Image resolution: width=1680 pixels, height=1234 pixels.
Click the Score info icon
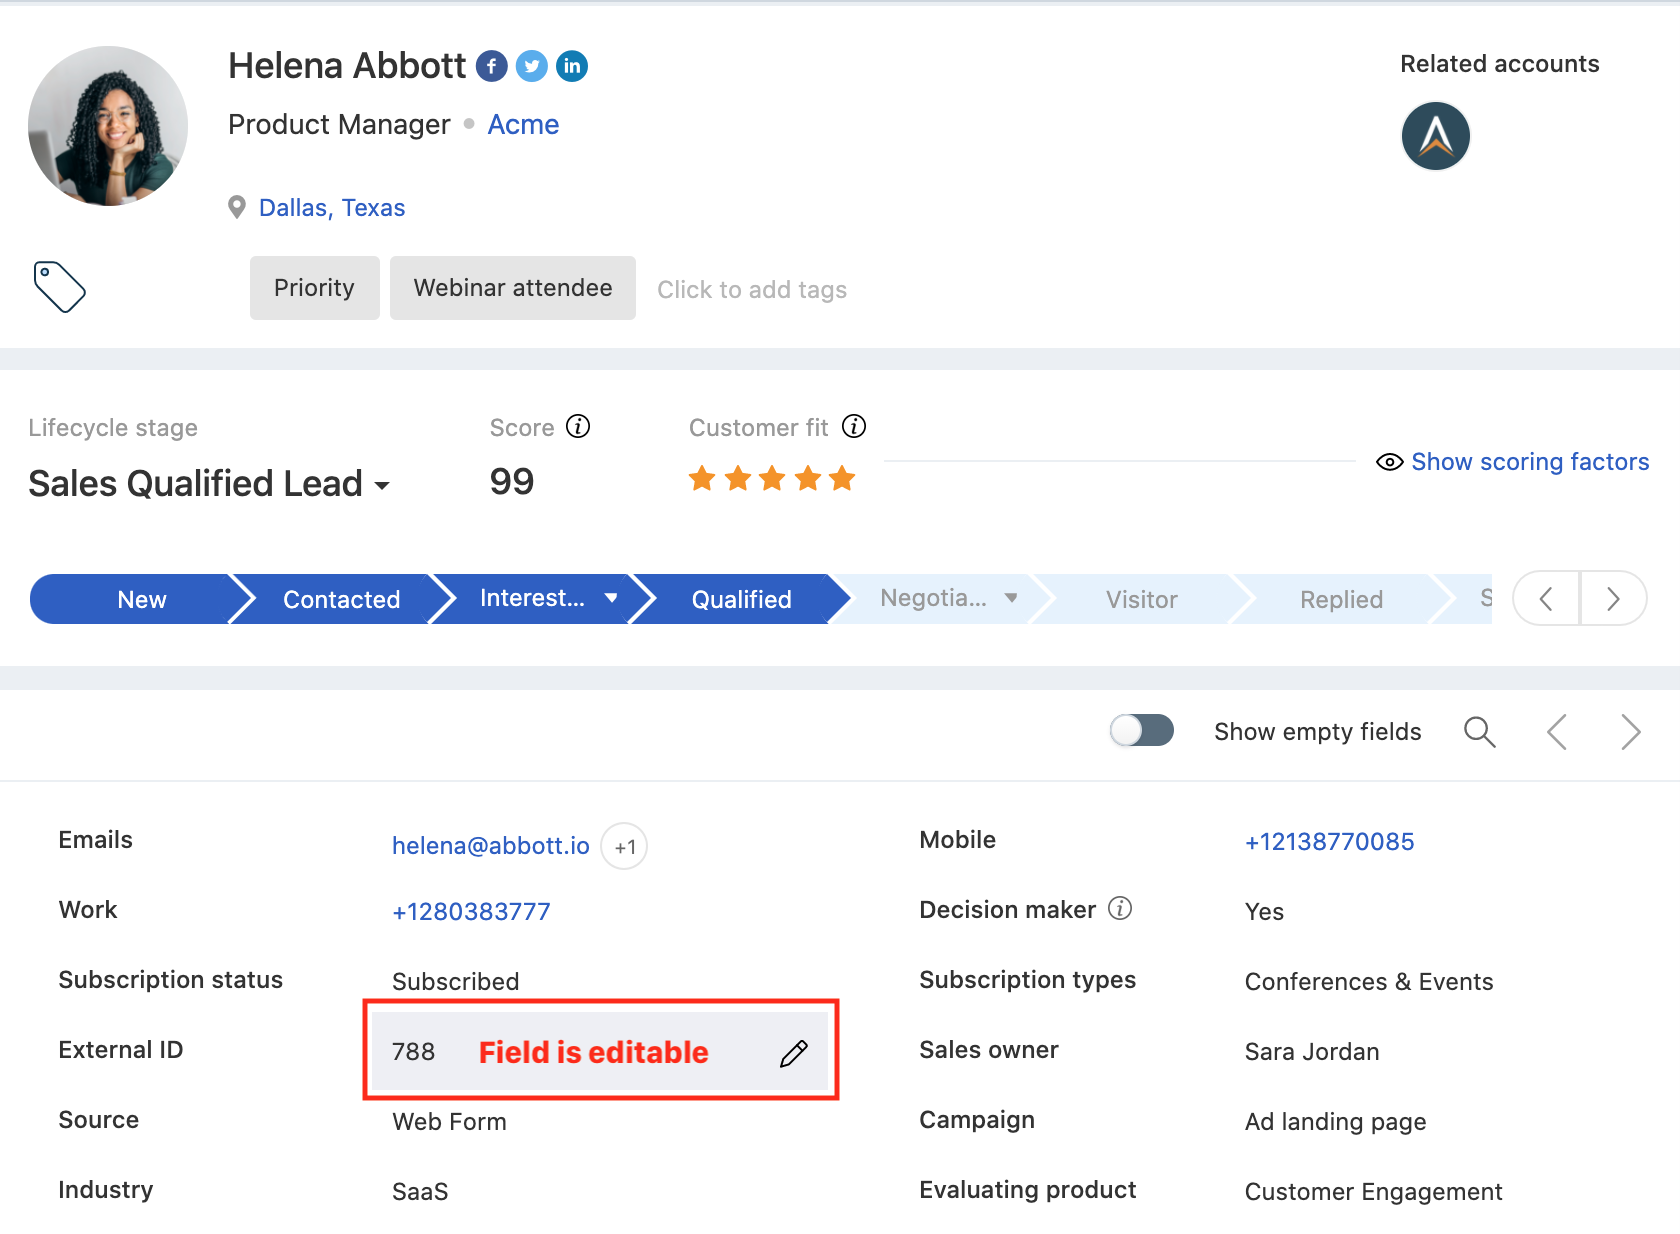point(580,426)
